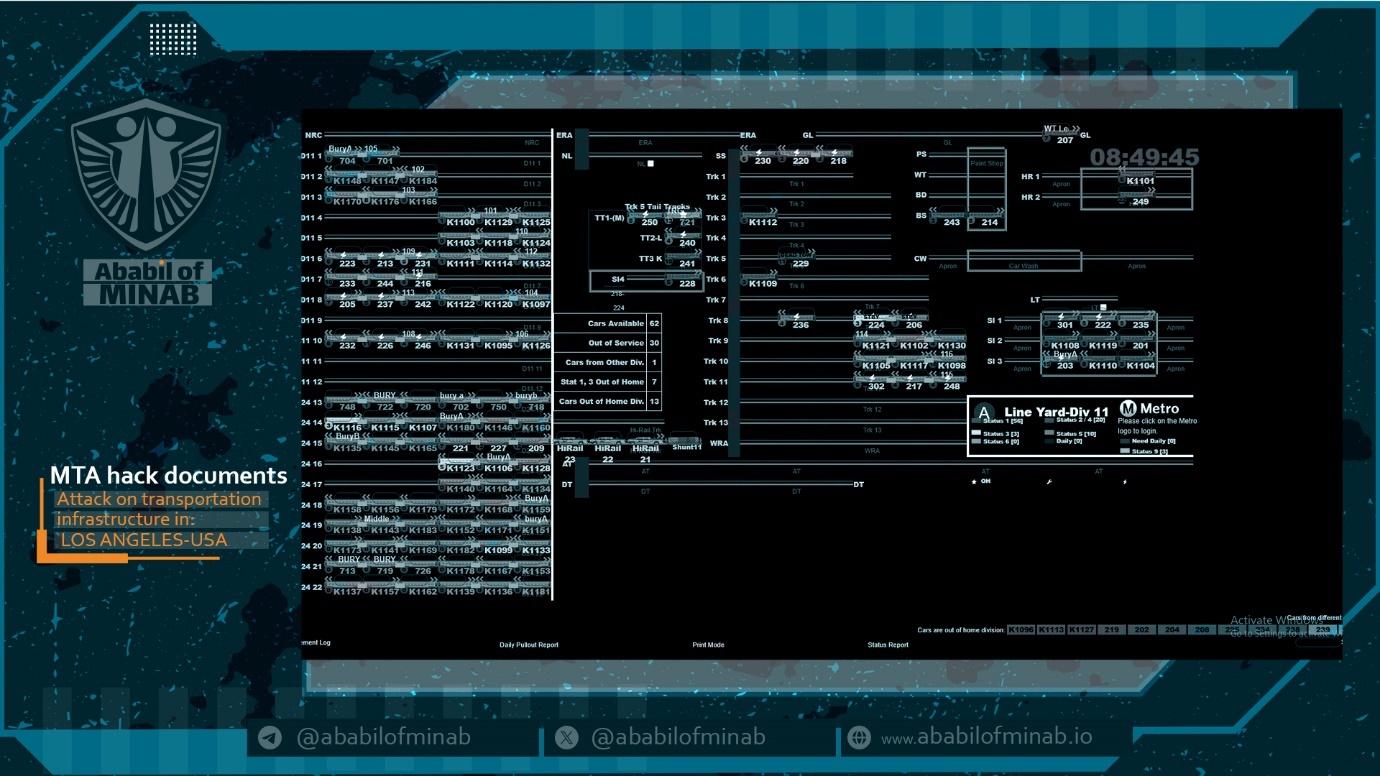The width and height of the screenshot is (1380, 776).
Task: Open the Status Report
Action: tap(888, 645)
